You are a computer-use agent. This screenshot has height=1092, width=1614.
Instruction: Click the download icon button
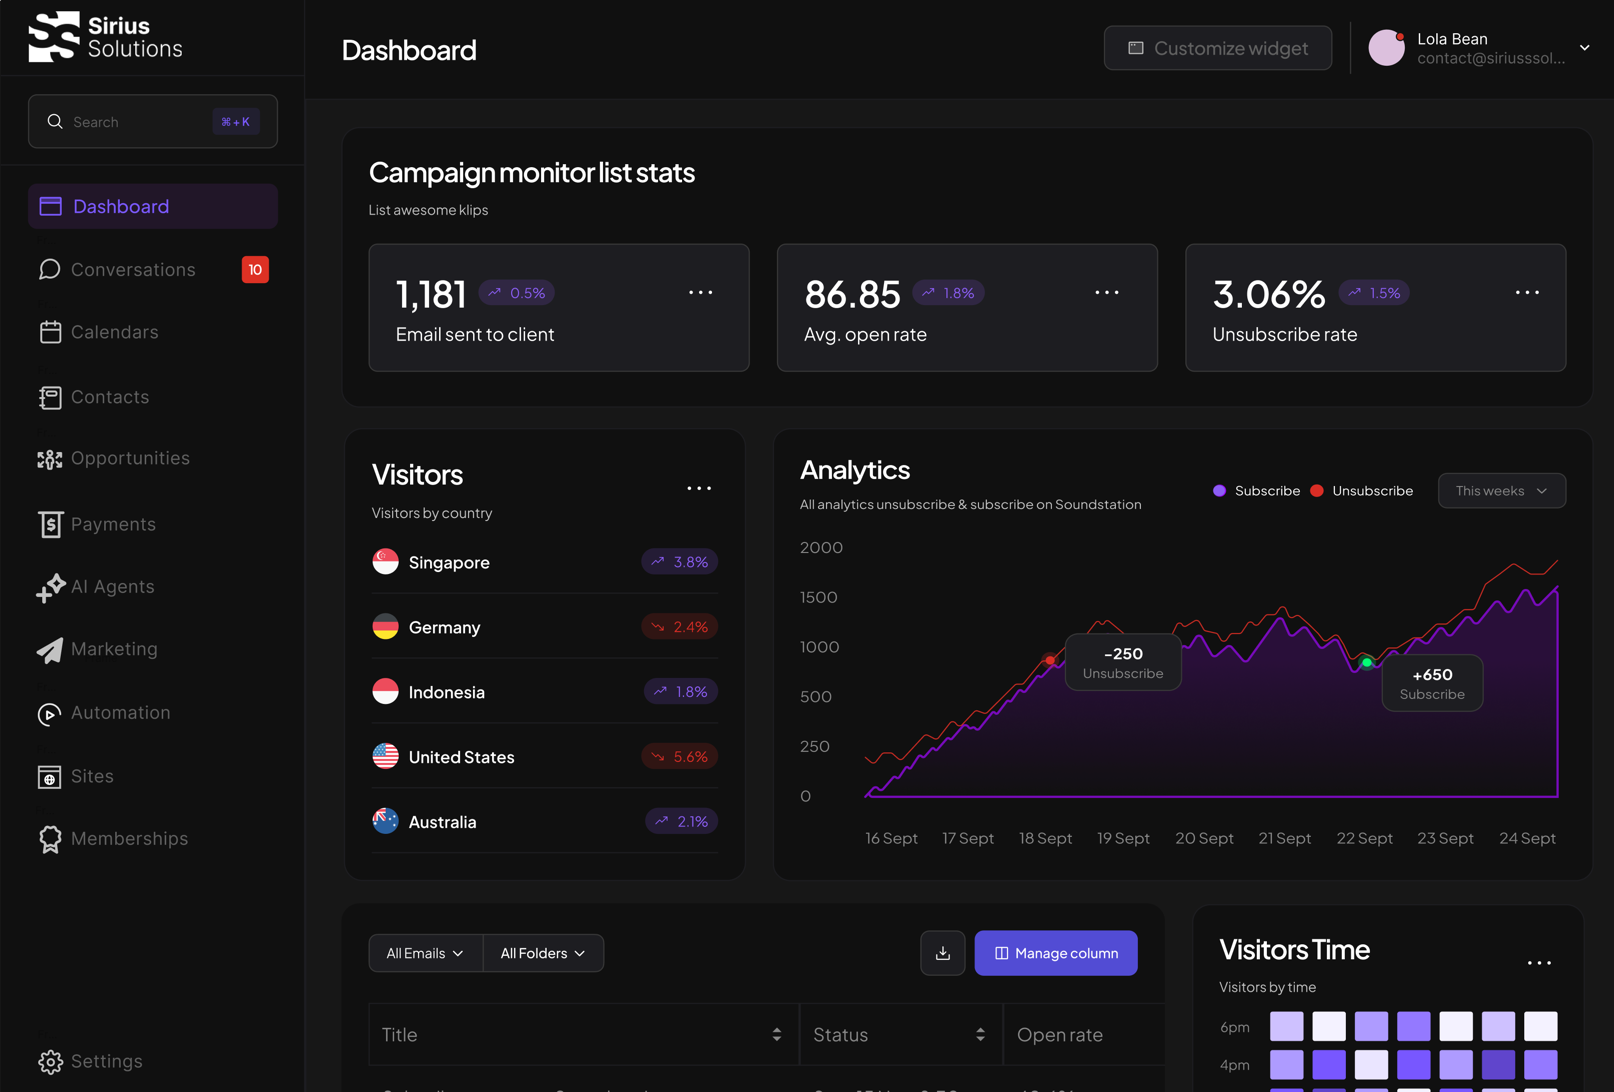click(x=942, y=953)
